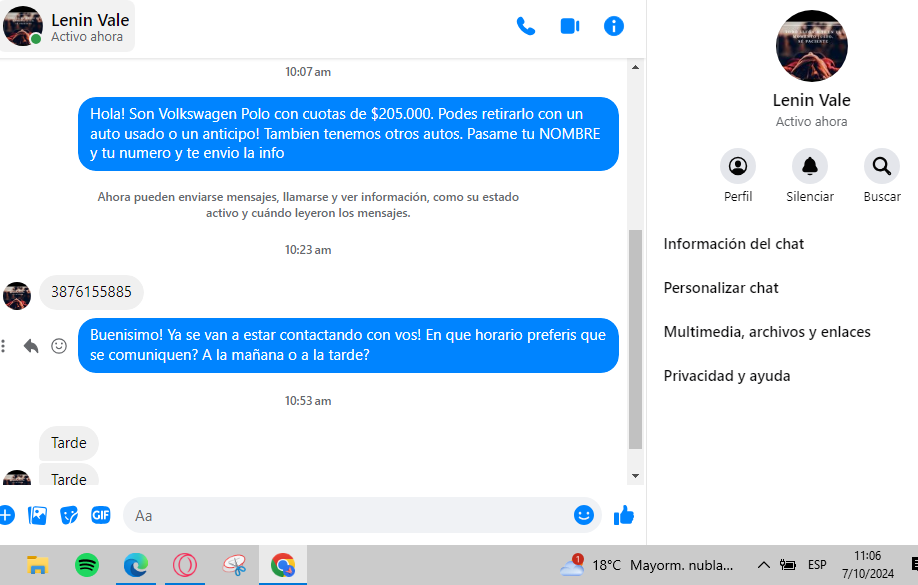Attach a photo with the image icon
Image resolution: width=918 pixels, height=585 pixels.
click(x=37, y=515)
